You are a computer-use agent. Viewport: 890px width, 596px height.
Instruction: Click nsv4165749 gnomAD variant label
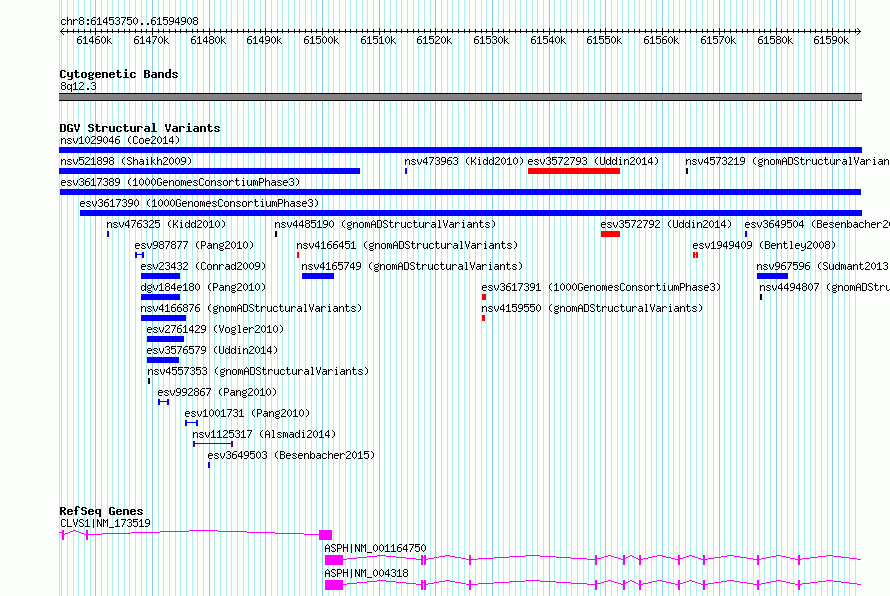[412, 266]
